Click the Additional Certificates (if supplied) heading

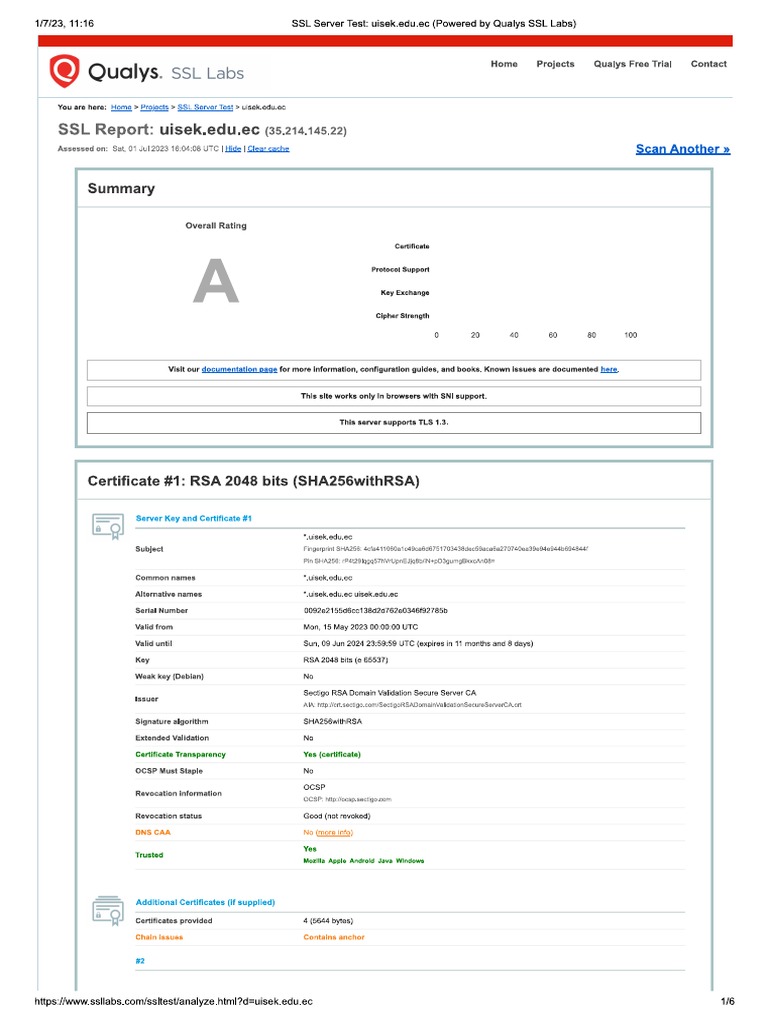205,902
